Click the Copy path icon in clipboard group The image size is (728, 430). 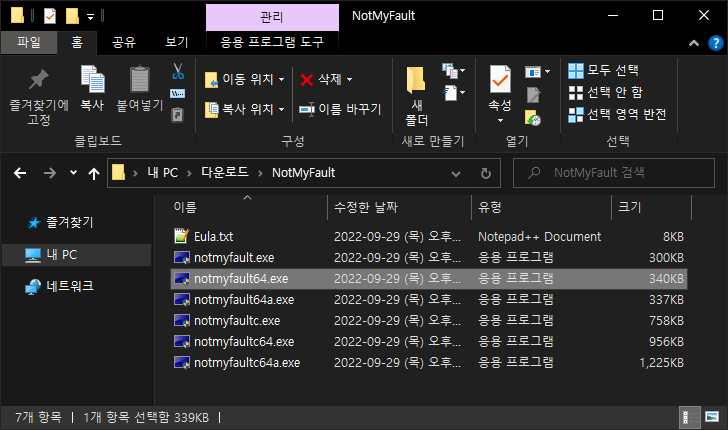pos(178,93)
